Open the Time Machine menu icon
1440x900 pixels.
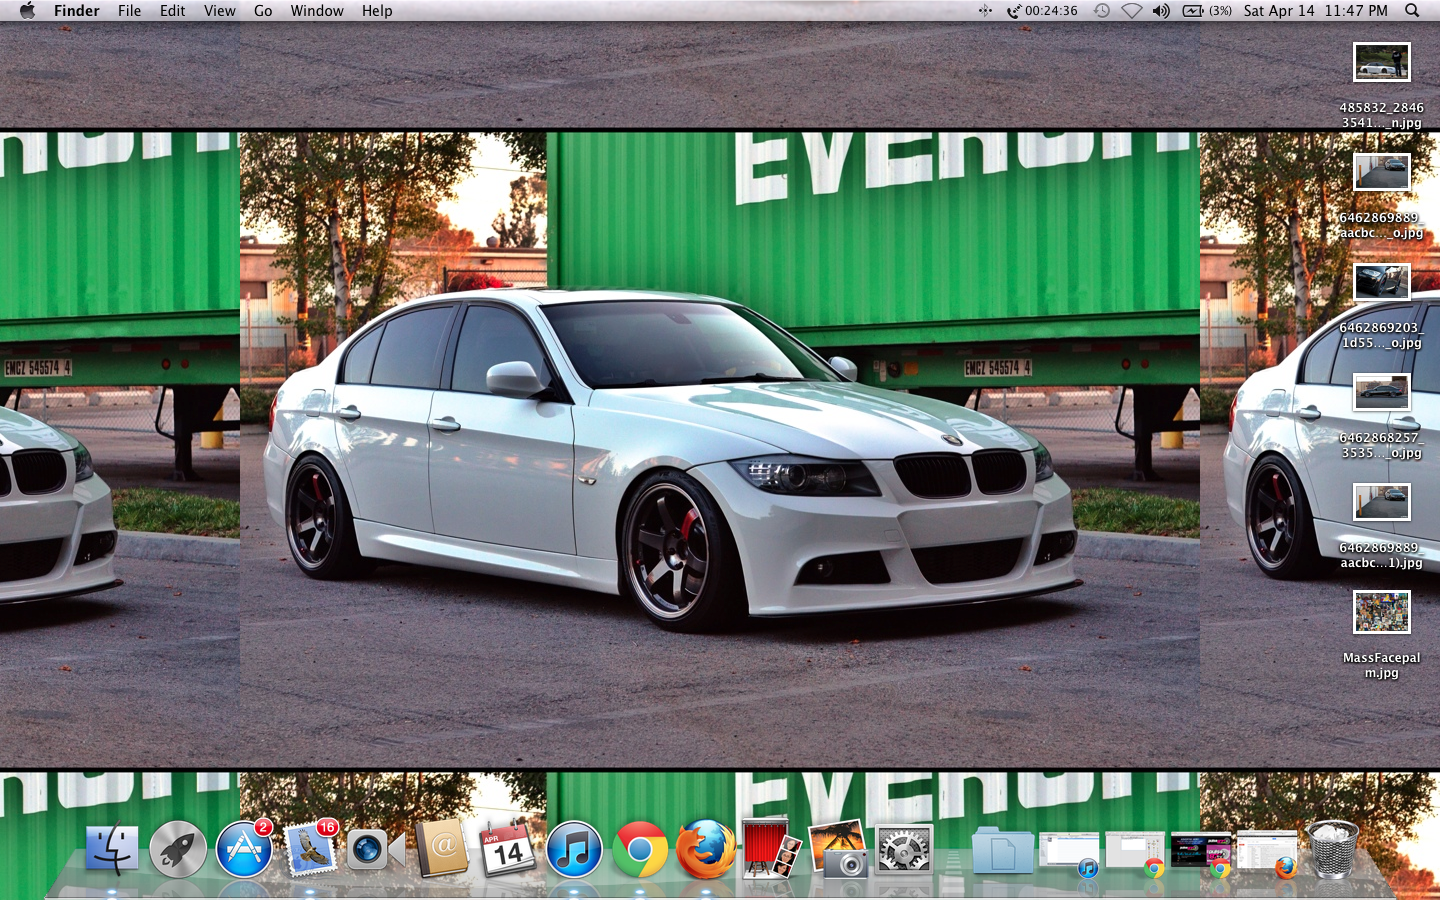tap(1101, 11)
